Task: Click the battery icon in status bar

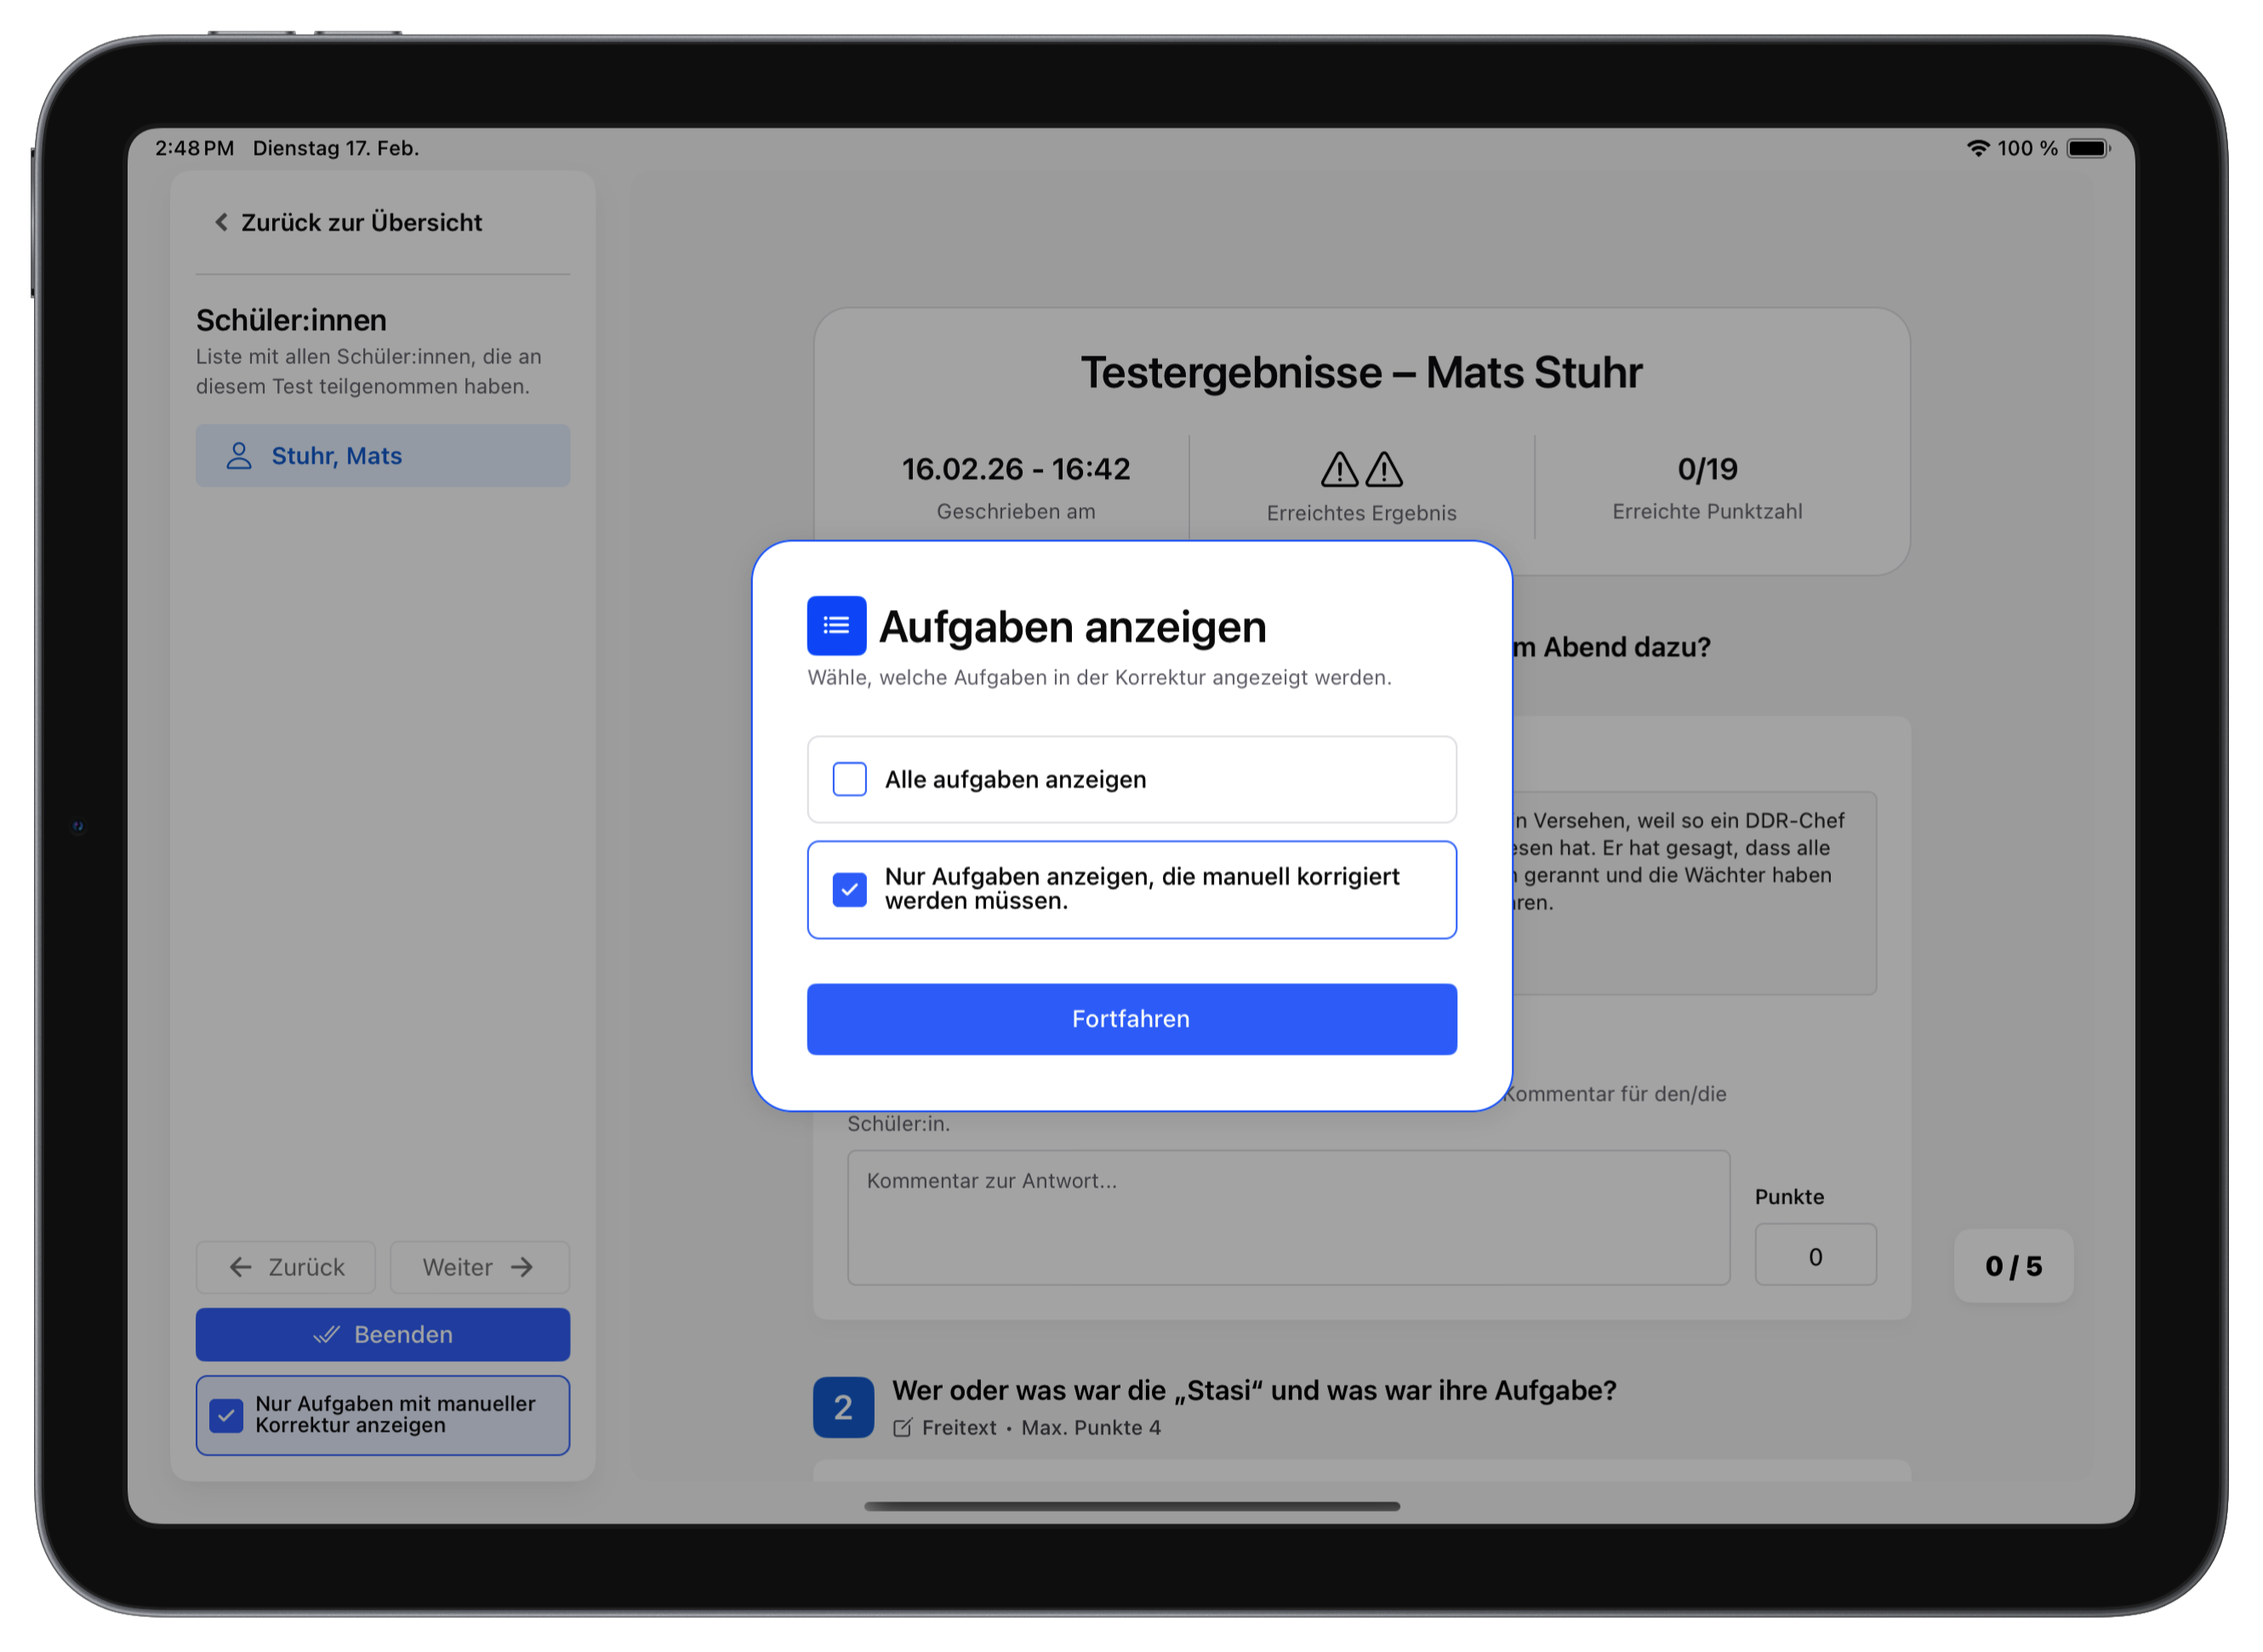Action: tap(2088, 148)
